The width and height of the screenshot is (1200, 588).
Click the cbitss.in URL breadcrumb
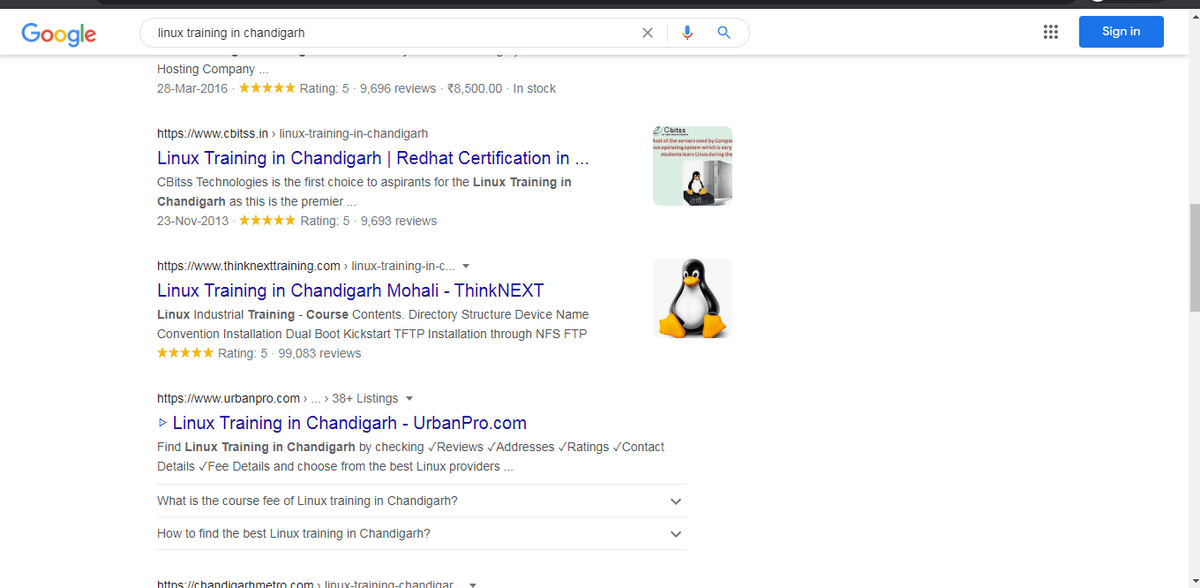pyautogui.click(x=293, y=133)
